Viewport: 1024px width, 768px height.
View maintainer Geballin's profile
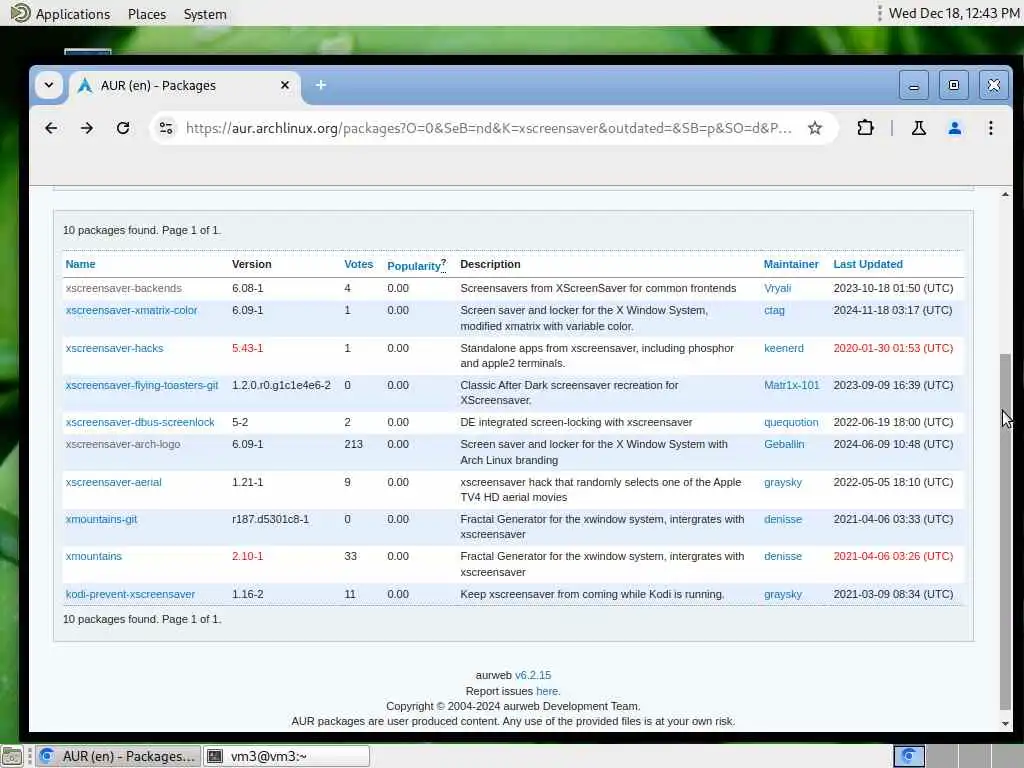click(784, 444)
